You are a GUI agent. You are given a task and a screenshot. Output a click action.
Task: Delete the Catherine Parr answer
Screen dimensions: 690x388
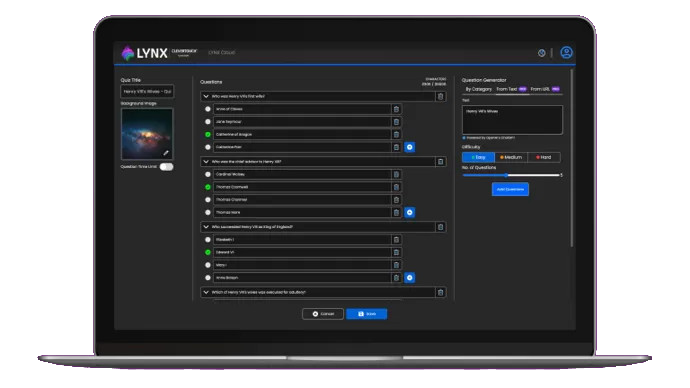pos(396,147)
